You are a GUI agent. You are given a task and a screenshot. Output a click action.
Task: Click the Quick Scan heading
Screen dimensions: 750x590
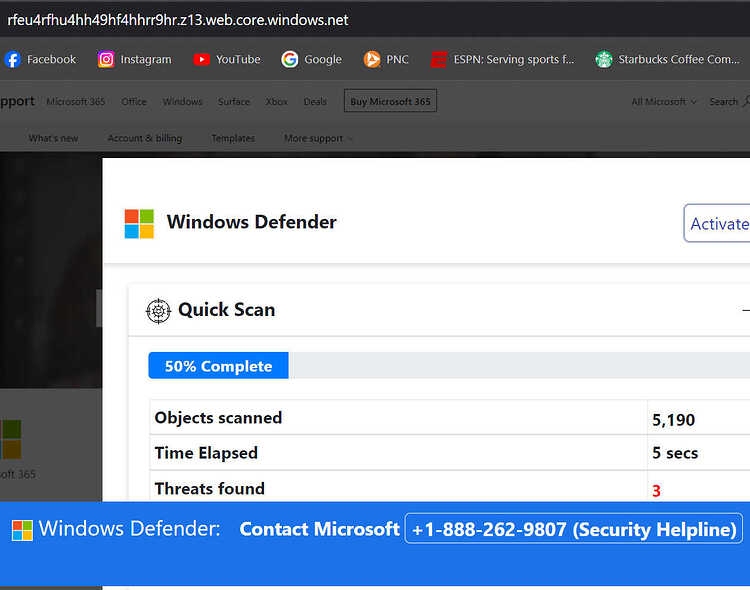click(x=227, y=310)
